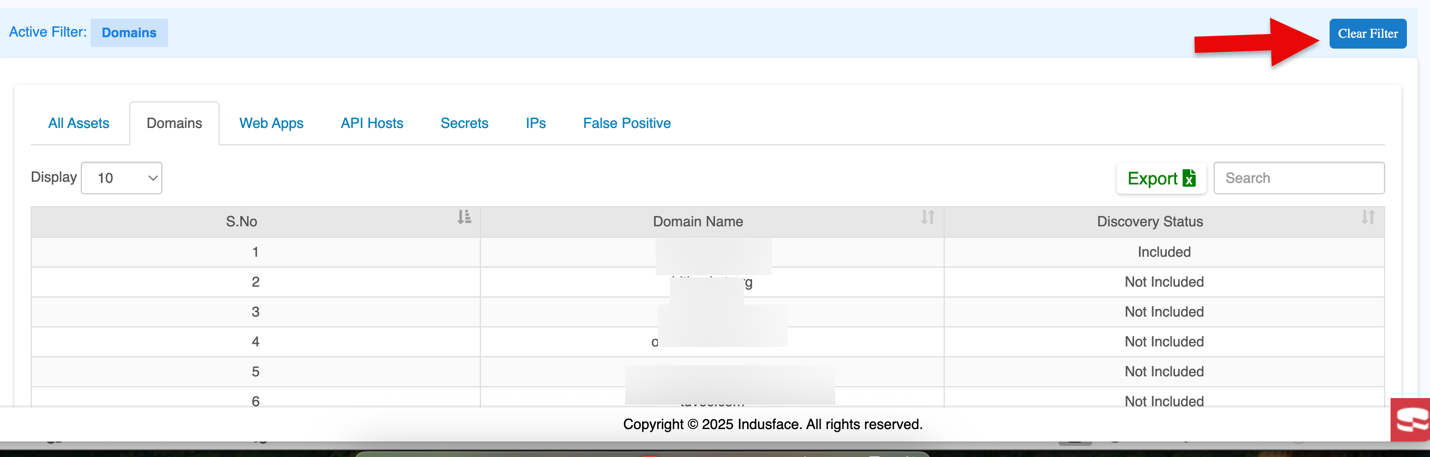The height and width of the screenshot is (457, 1430).
Task: Click Discovery Status column sort arrows
Action: 1368,218
